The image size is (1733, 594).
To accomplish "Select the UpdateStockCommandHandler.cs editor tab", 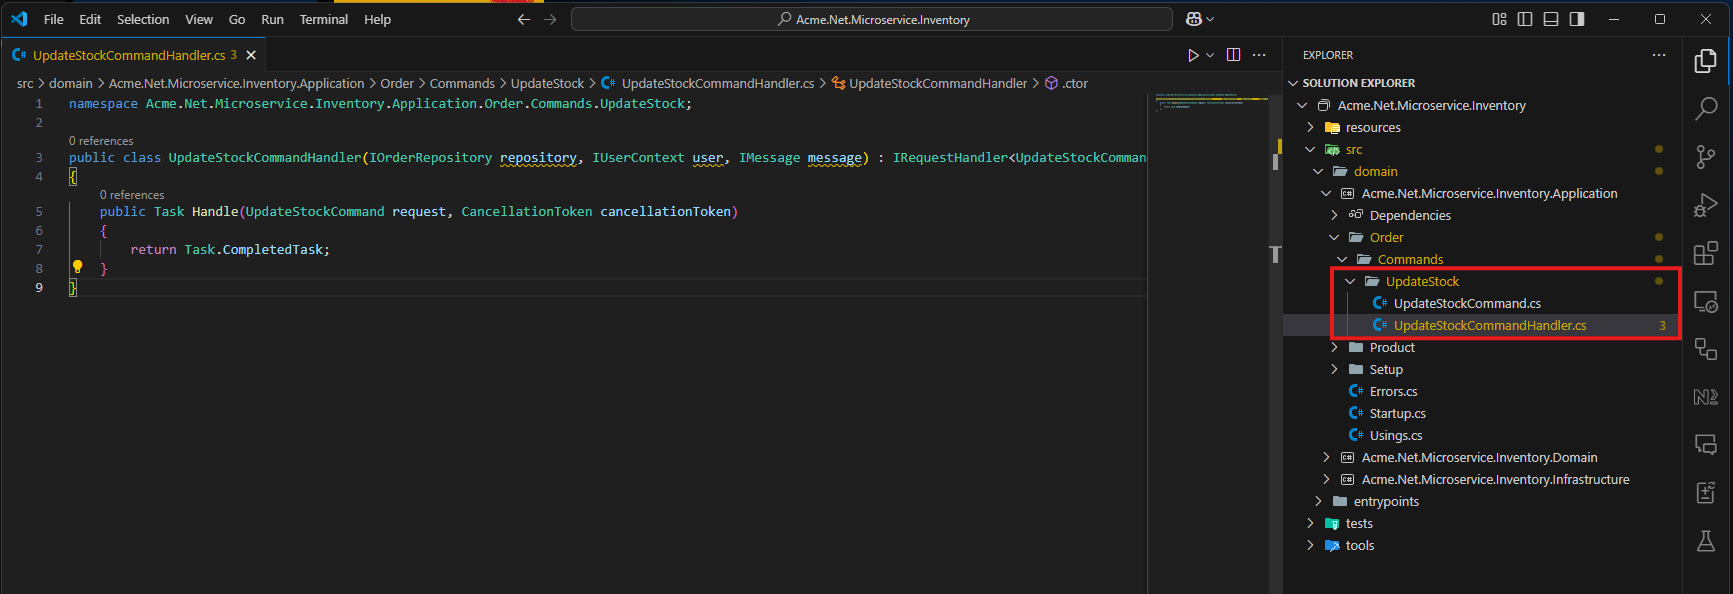I will pyautogui.click(x=135, y=55).
